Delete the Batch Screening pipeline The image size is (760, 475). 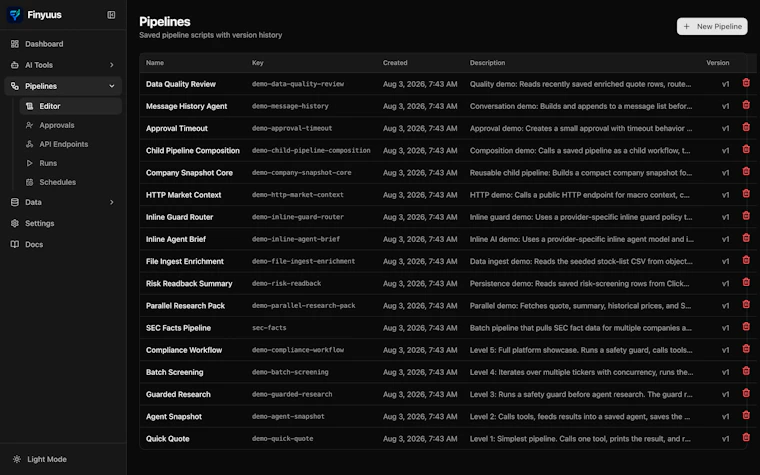(x=746, y=371)
